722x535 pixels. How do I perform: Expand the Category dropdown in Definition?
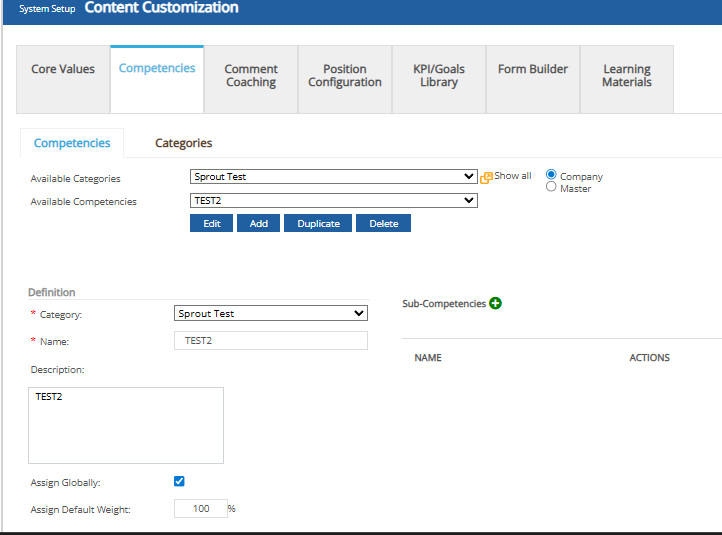point(271,314)
